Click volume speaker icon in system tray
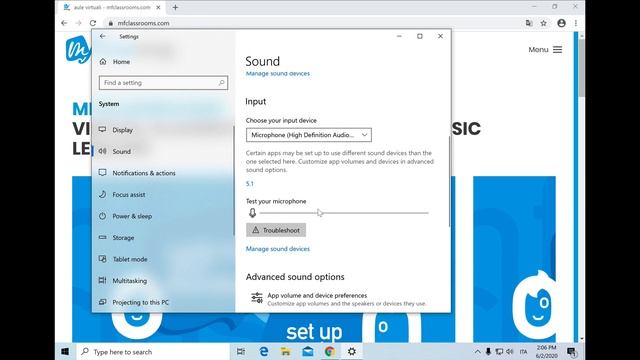Viewport: 640px width, 360px height. coord(510,351)
